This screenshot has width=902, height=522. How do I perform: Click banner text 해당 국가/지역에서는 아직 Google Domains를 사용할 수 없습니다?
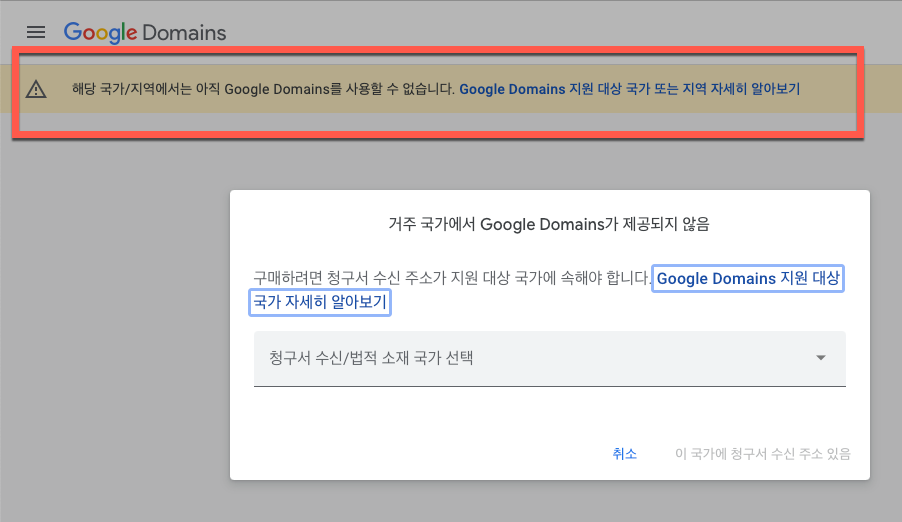(x=263, y=89)
